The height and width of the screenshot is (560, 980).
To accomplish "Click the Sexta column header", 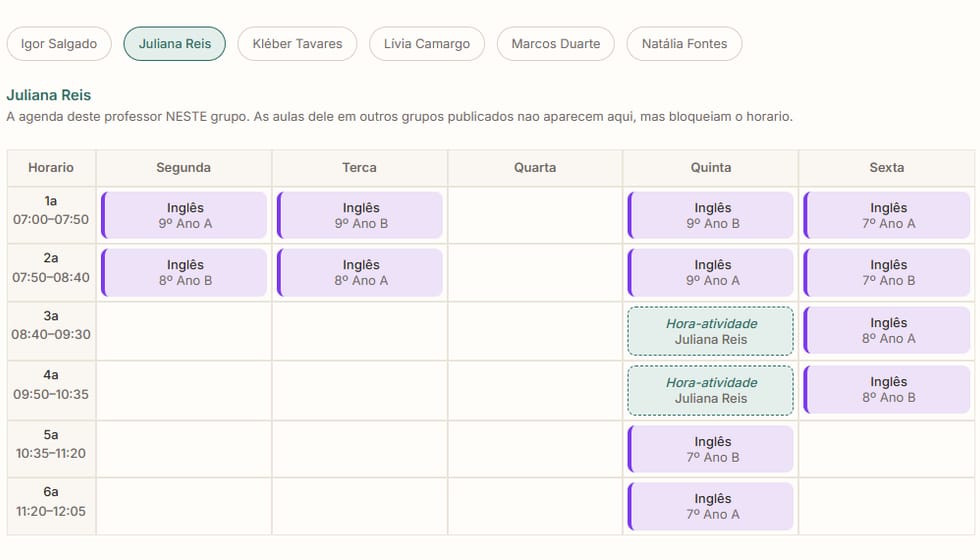I will [x=886, y=168].
